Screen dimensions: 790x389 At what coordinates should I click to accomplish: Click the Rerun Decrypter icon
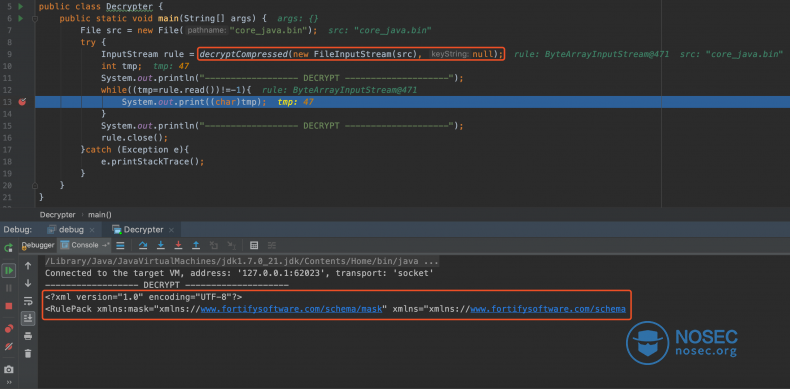pos(9,248)
